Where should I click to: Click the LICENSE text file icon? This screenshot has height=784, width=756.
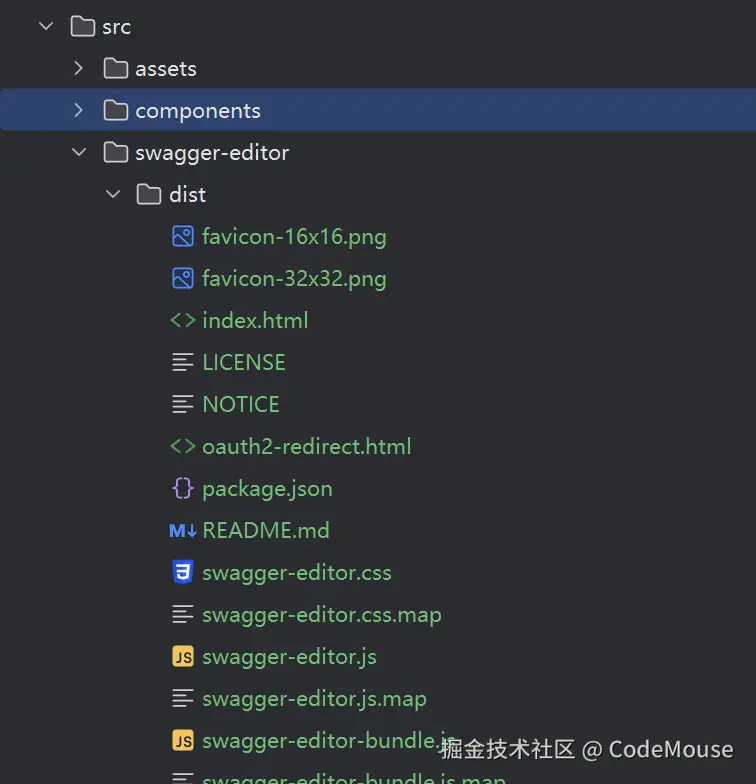(182, 362)
